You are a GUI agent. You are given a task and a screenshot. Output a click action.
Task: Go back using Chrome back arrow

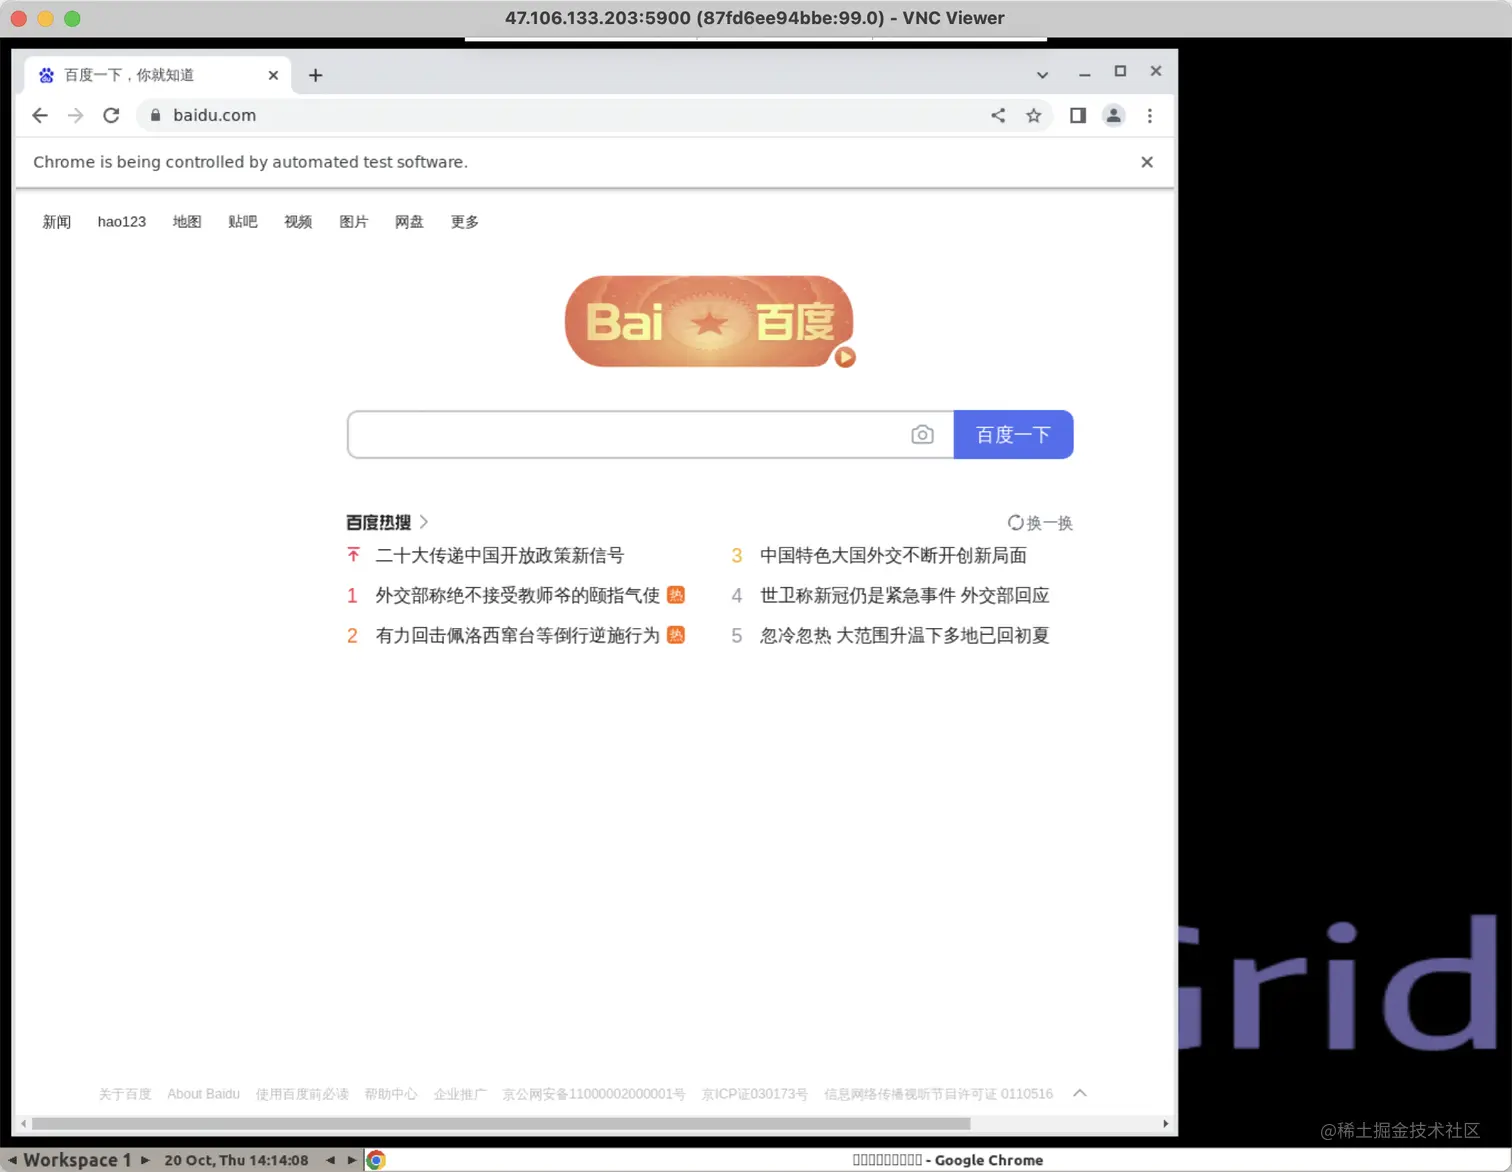tap(40, 115)
